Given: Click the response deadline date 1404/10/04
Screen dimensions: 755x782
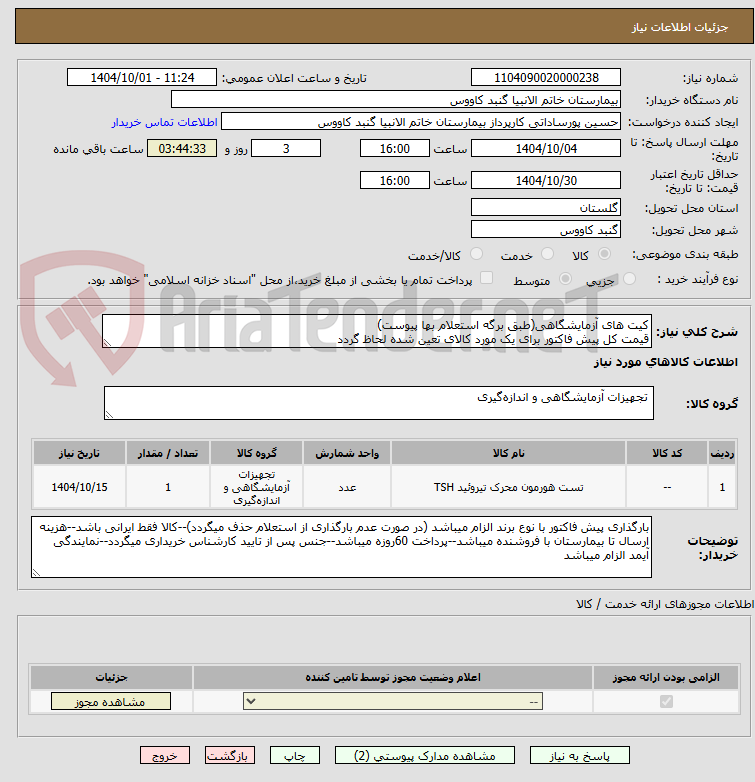Looking at the screenshot, I should [546, 149].
